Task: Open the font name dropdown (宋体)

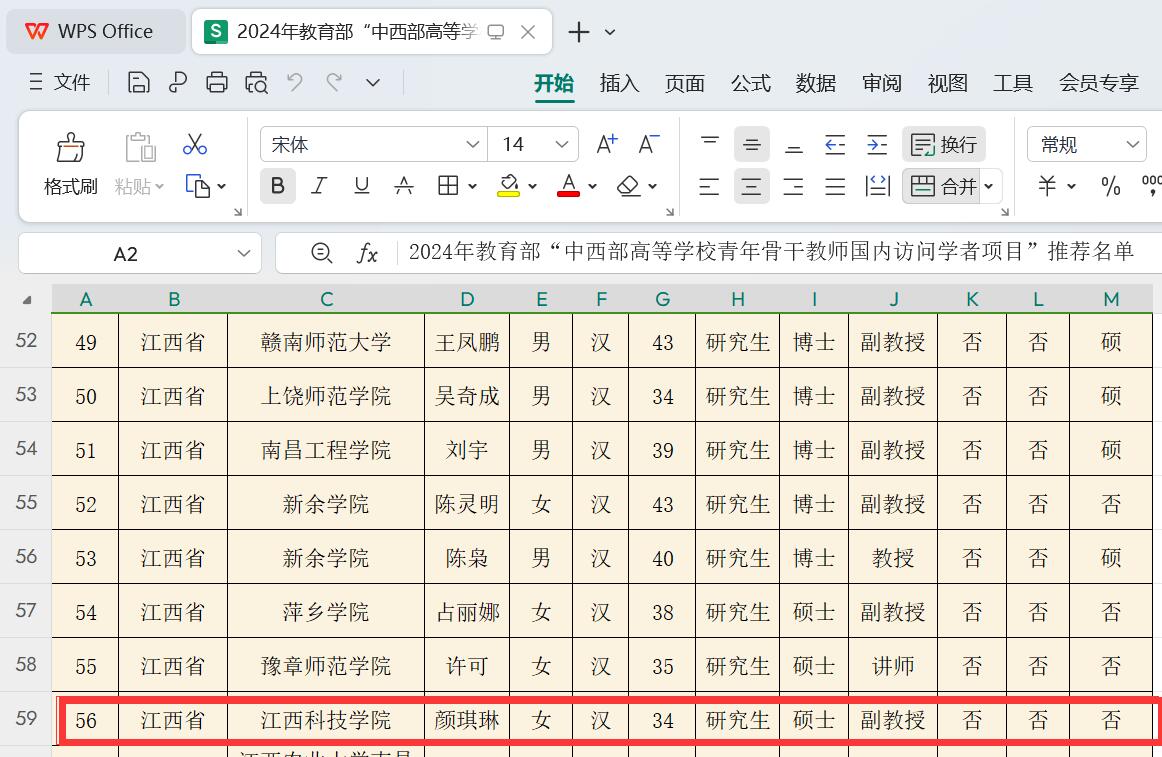Action: (472, 145)
